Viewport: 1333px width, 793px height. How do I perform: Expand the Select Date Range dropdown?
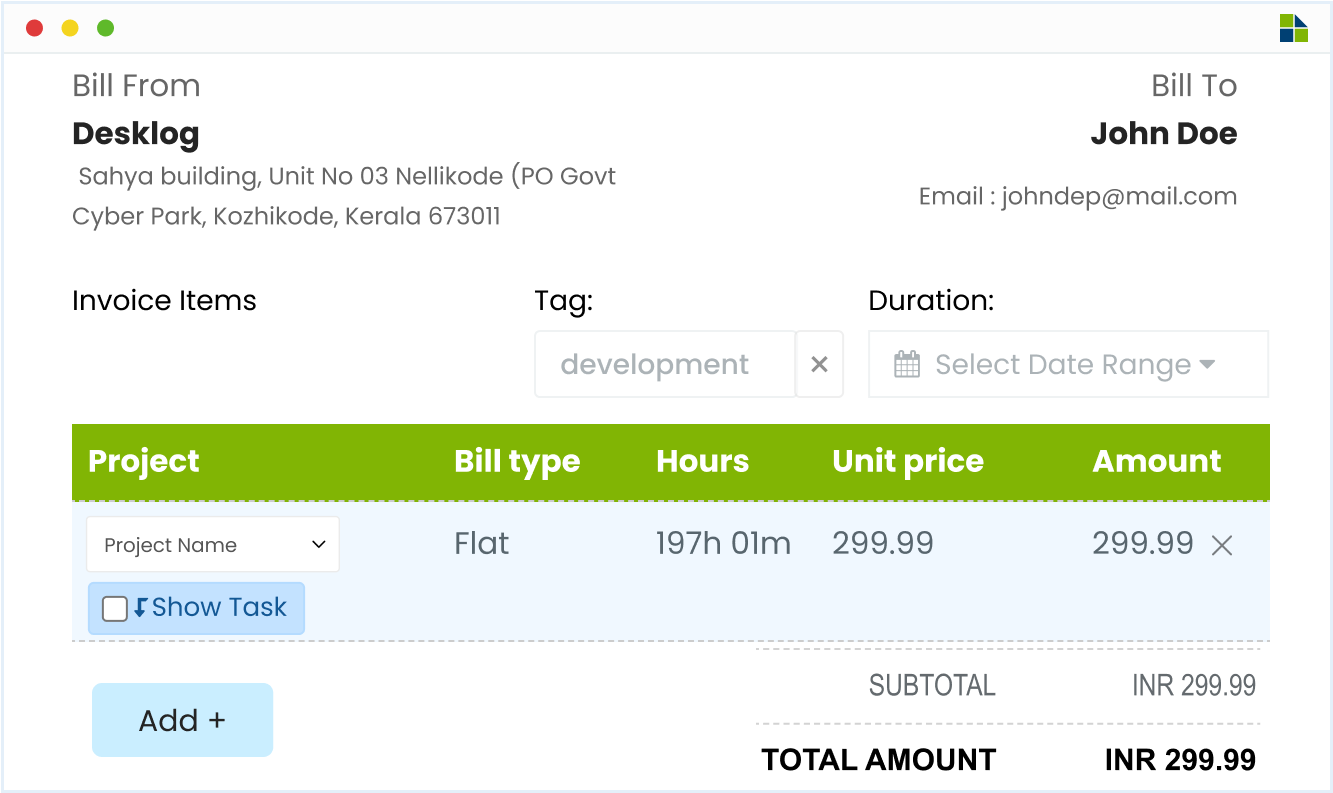pyautogui.click(x=1068, y=365)
